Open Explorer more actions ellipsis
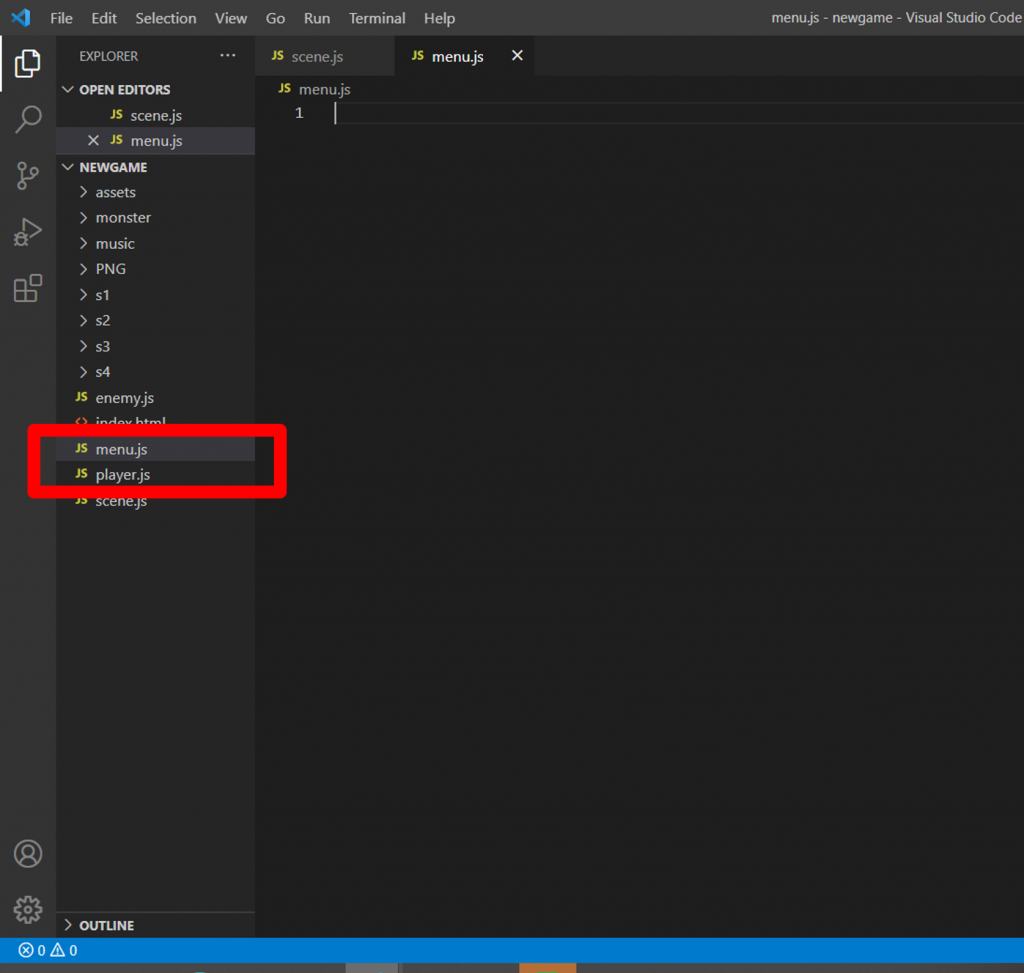This screenshot has height=973, width=1024. pyautogui.click(x=227, y=56)
